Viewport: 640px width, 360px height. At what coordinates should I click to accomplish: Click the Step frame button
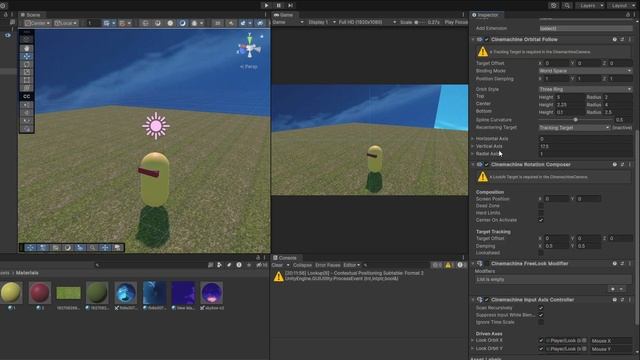[x=290, y=5]
